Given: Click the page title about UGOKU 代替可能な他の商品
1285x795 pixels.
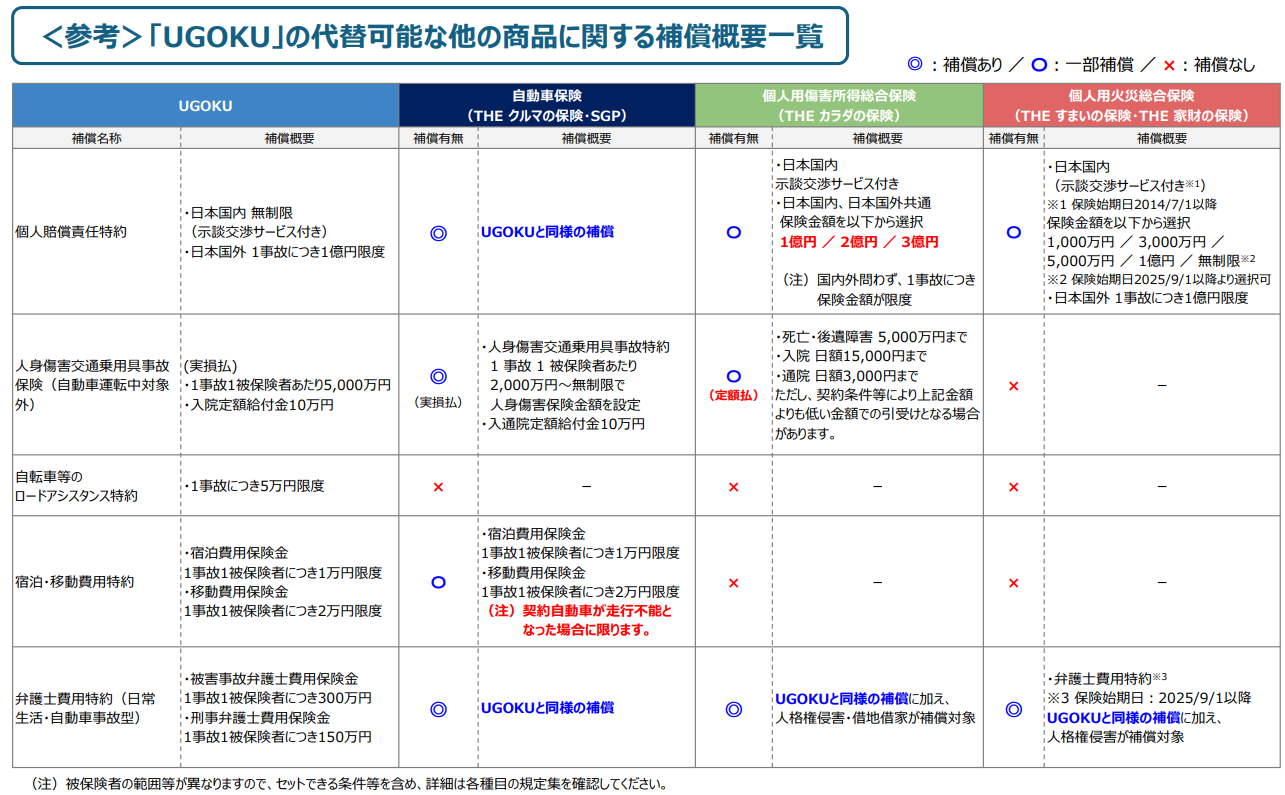Looking at the screenshot, I should (430, 37).
